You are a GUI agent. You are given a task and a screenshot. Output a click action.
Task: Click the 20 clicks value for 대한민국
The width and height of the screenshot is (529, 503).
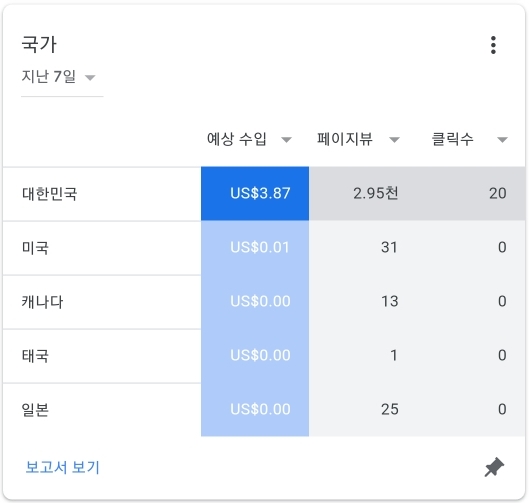(x=498, y=193)
